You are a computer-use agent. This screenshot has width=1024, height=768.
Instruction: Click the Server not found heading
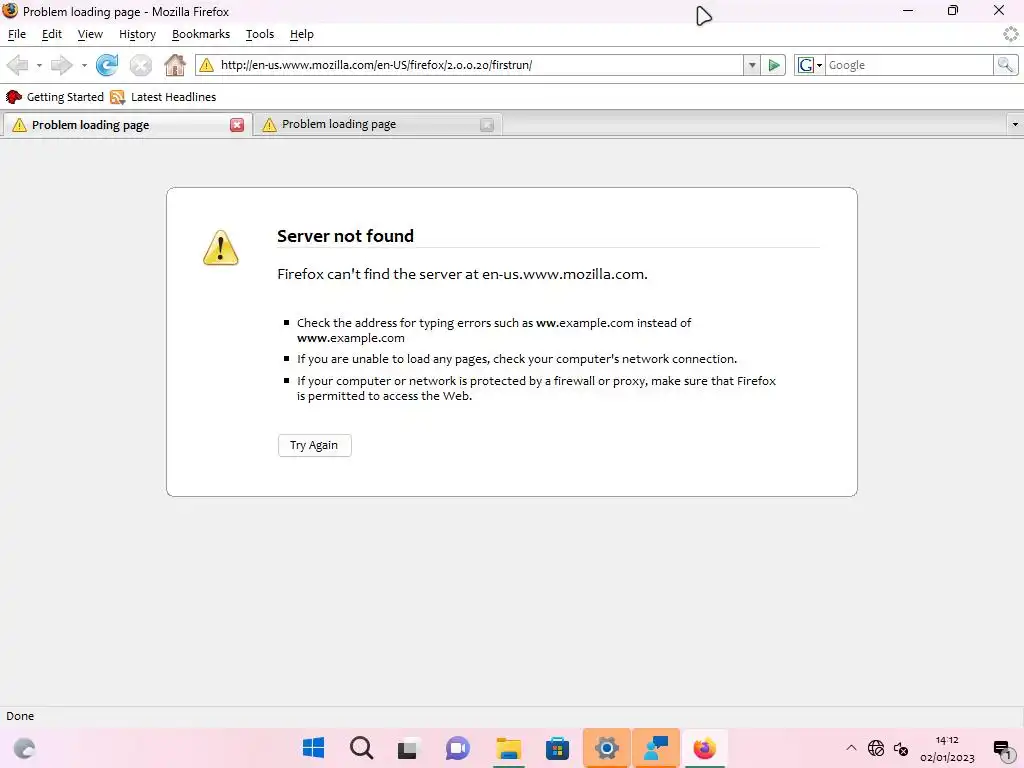click(345, 236)
